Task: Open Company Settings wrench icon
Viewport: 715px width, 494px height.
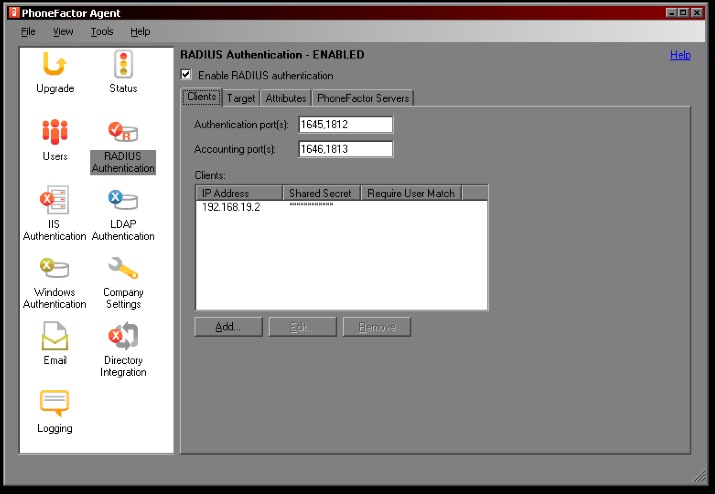Action: tap(123, 270)
